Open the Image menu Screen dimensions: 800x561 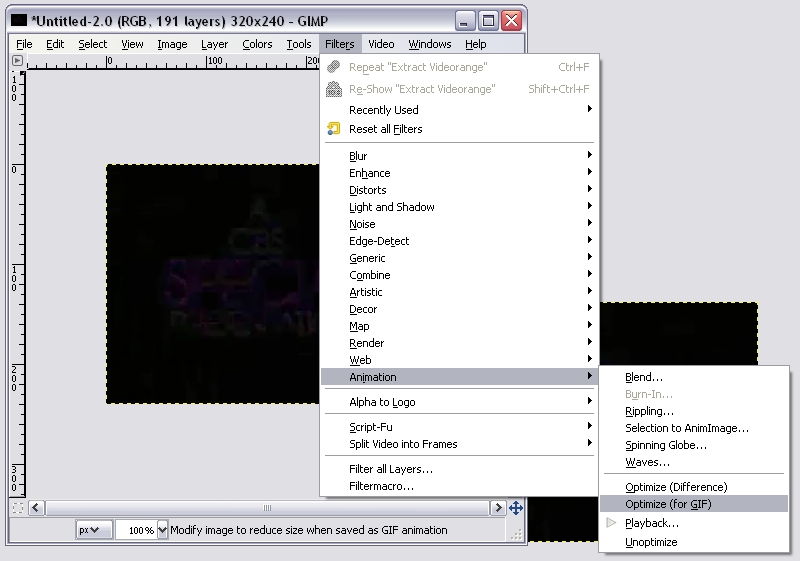click(x=172, y=44)
